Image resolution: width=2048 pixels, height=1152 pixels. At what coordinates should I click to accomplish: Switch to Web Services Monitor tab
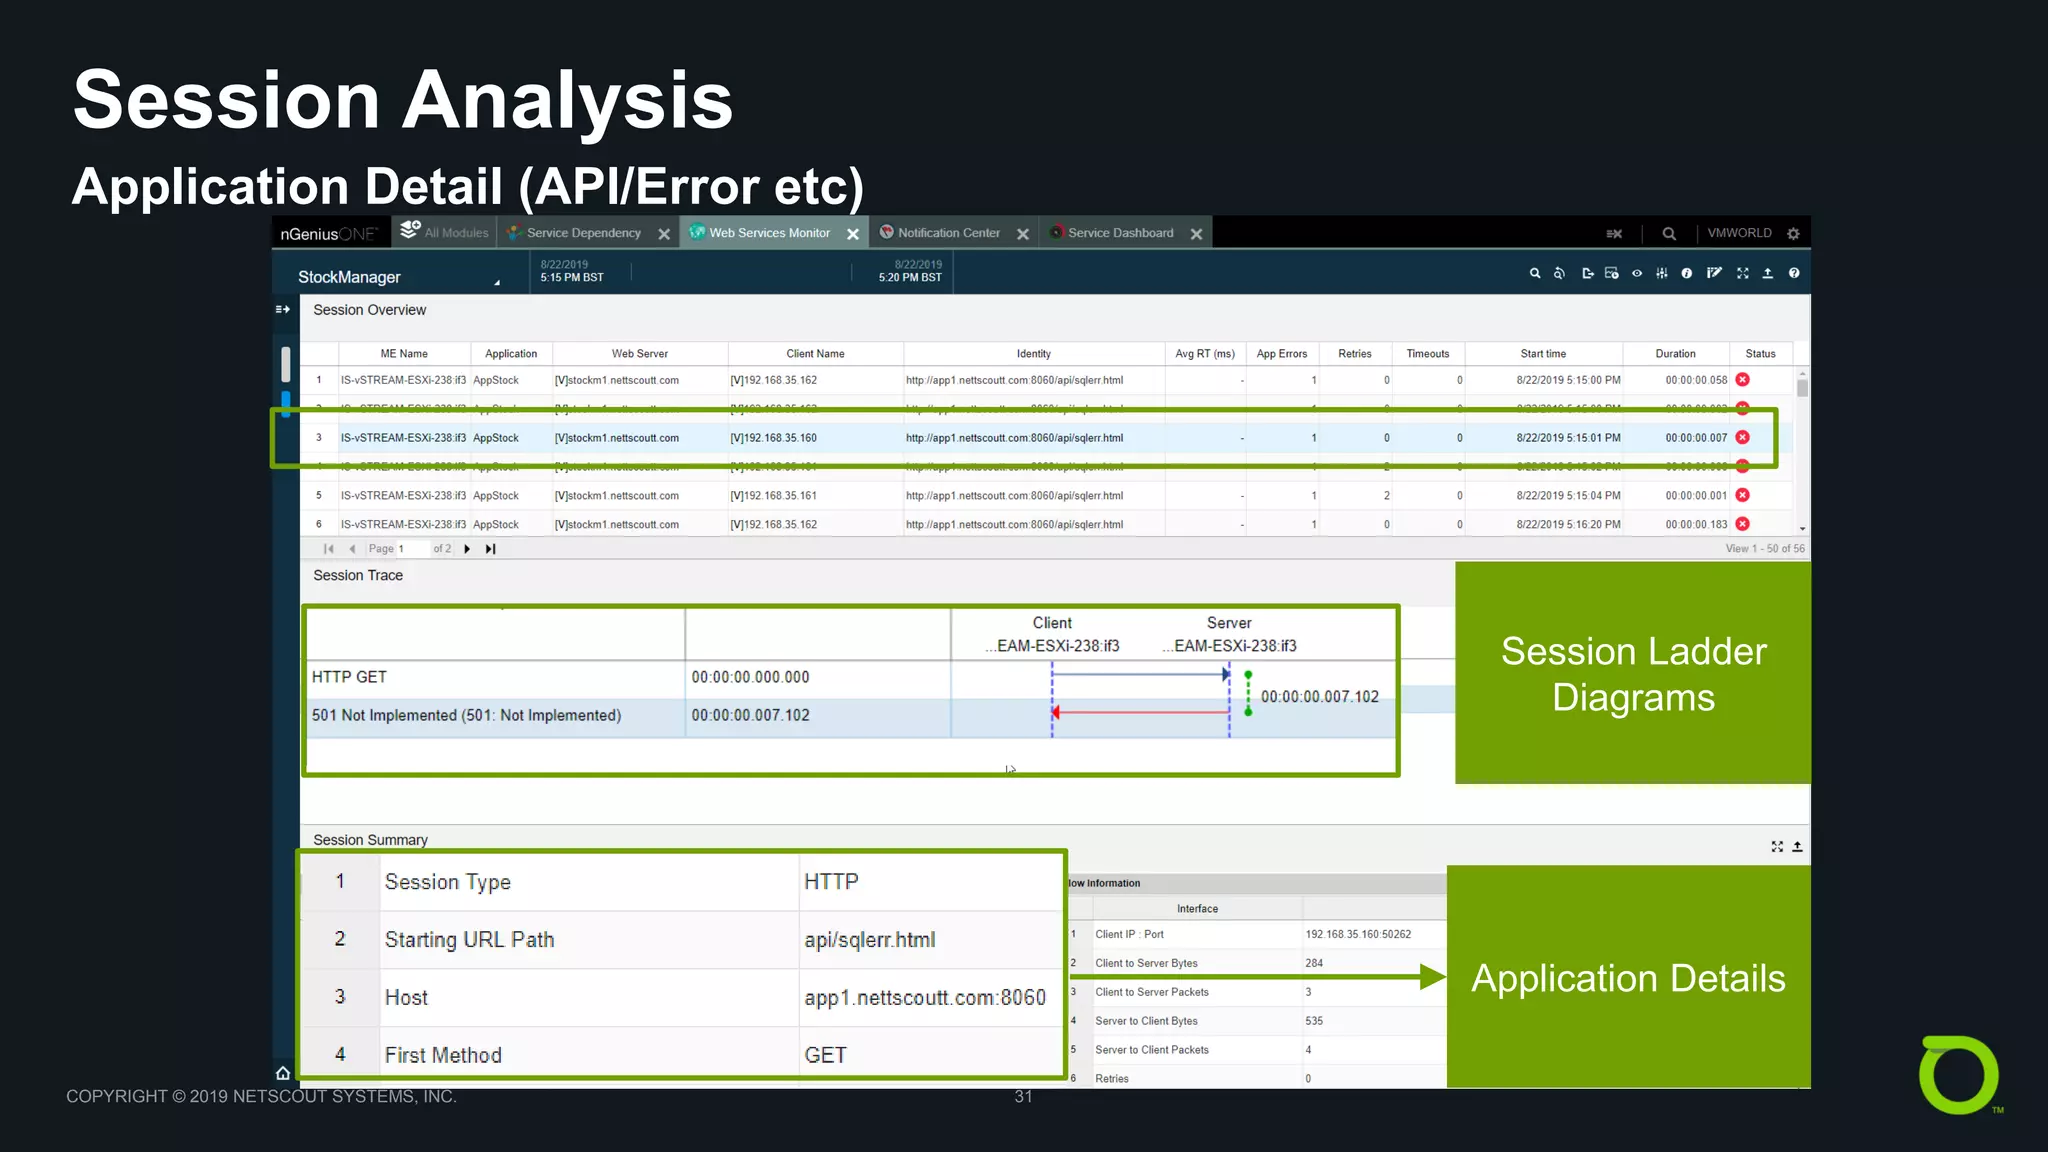pos(769,233)
